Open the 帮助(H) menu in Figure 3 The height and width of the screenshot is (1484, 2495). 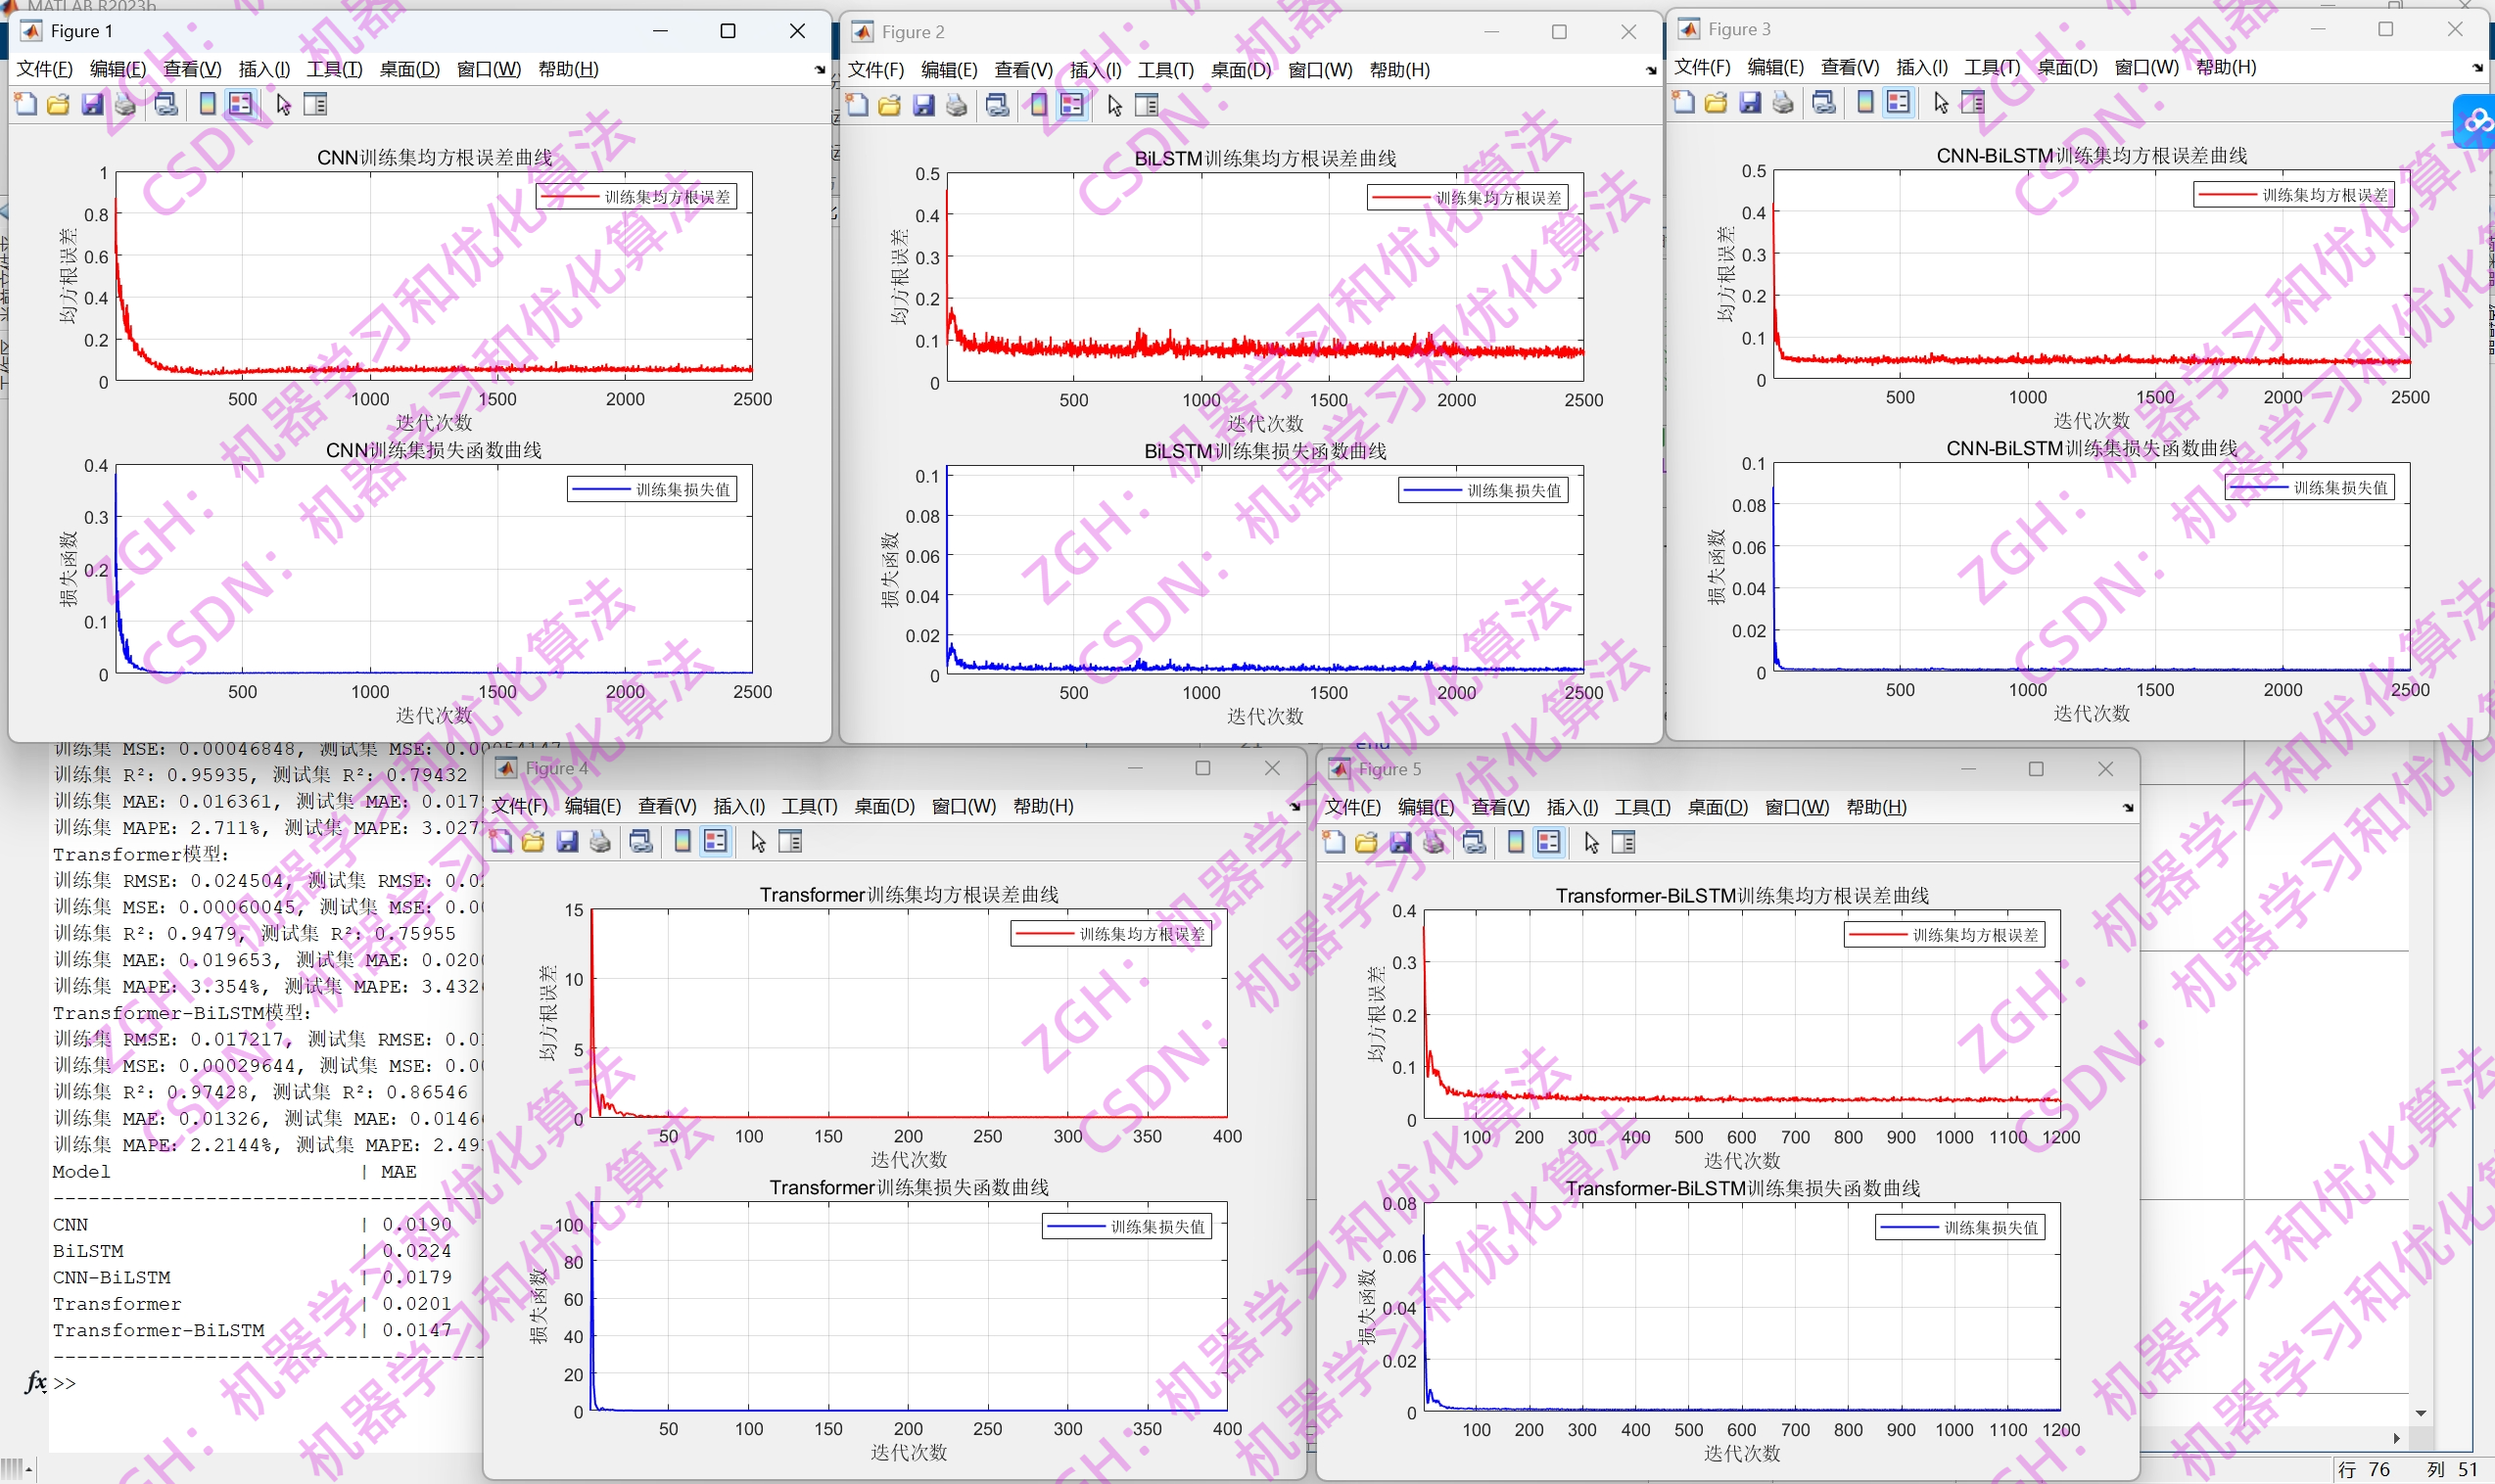(2227, 67)
